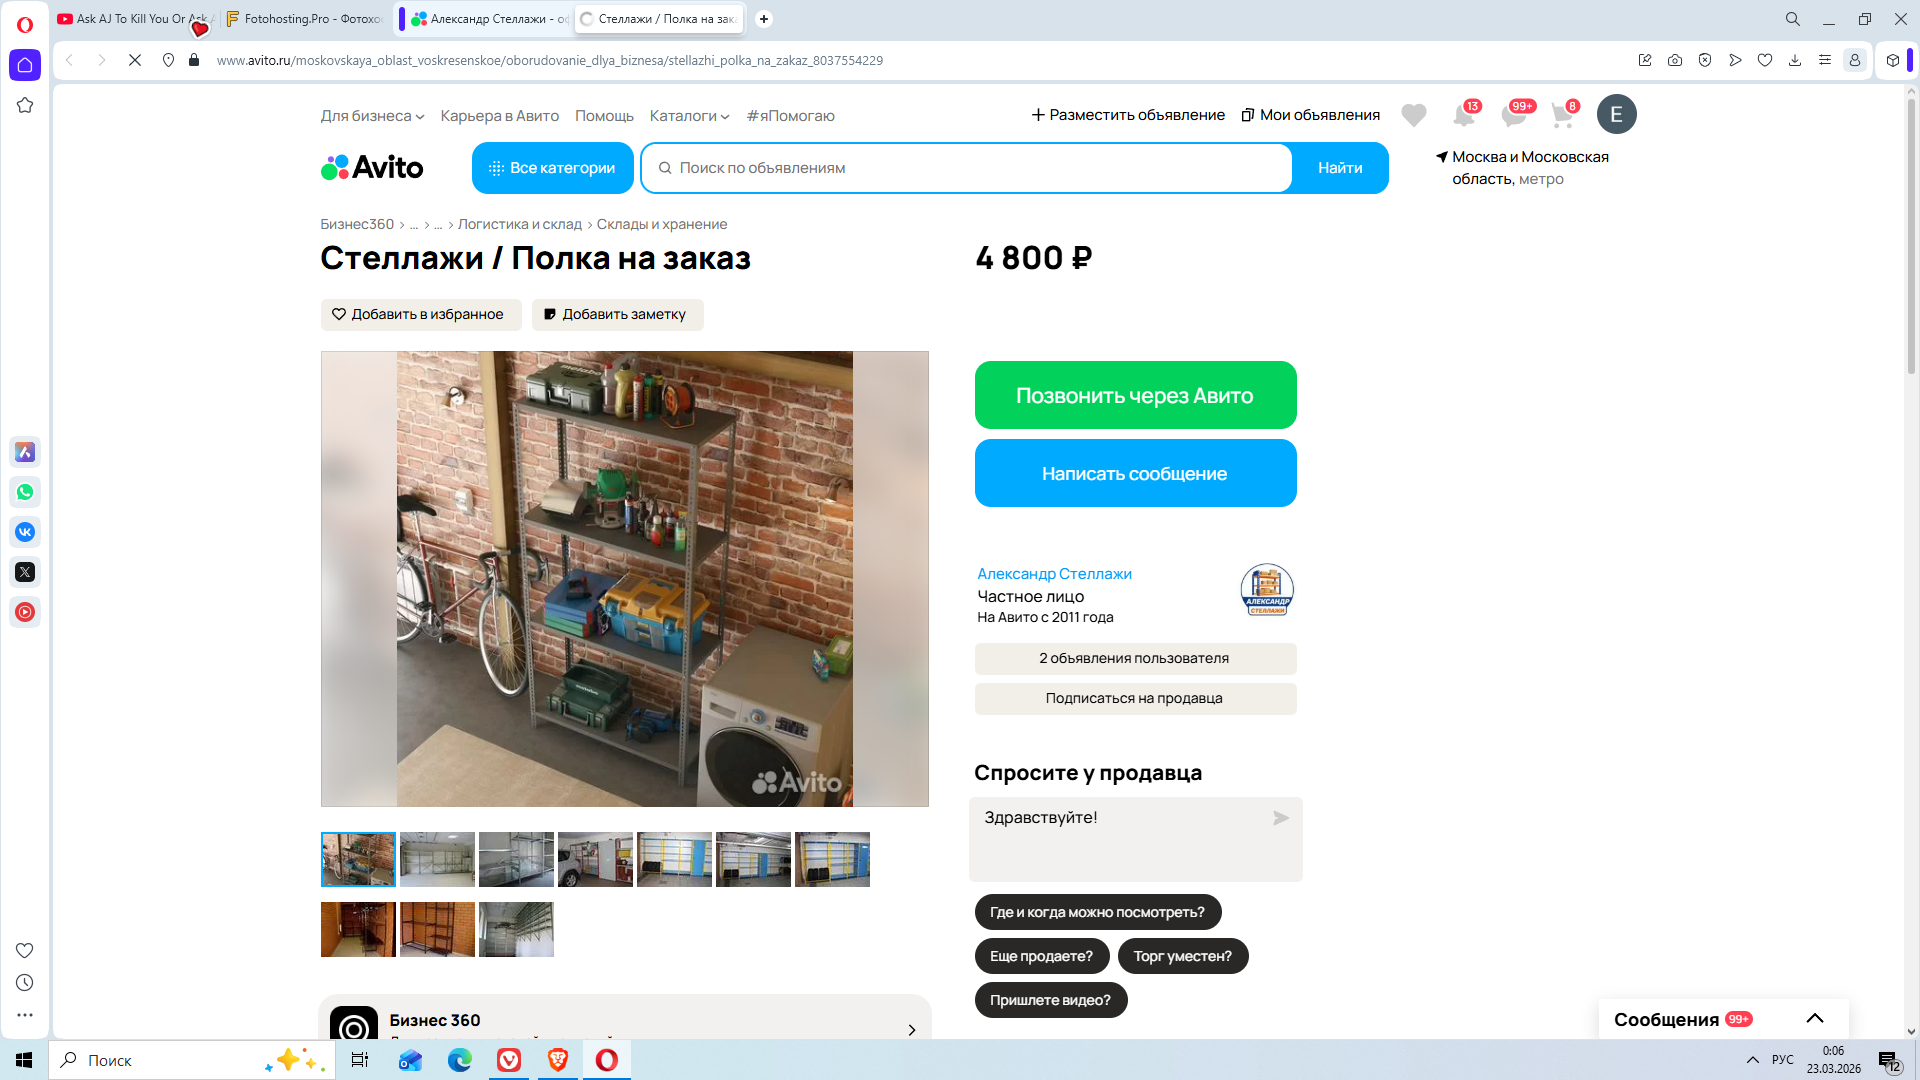This screenshot has height=1080, width=1920.
Task: Open VK messenger in Opera sidebar
Action: coord(25,532)
